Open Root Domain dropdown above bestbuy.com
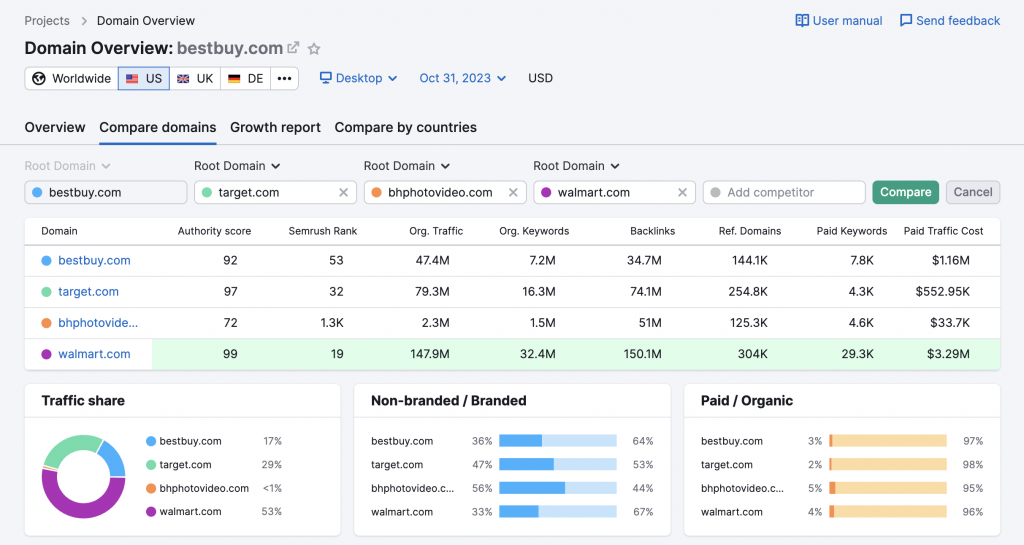This screenshot has width=1024, height=545. pos(67,166)
